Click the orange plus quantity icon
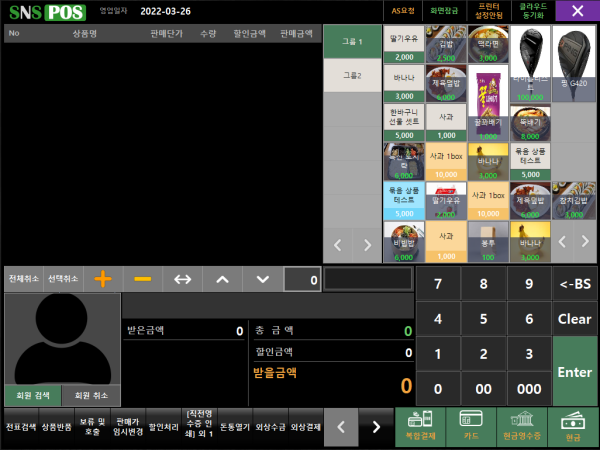 point(102,279)
